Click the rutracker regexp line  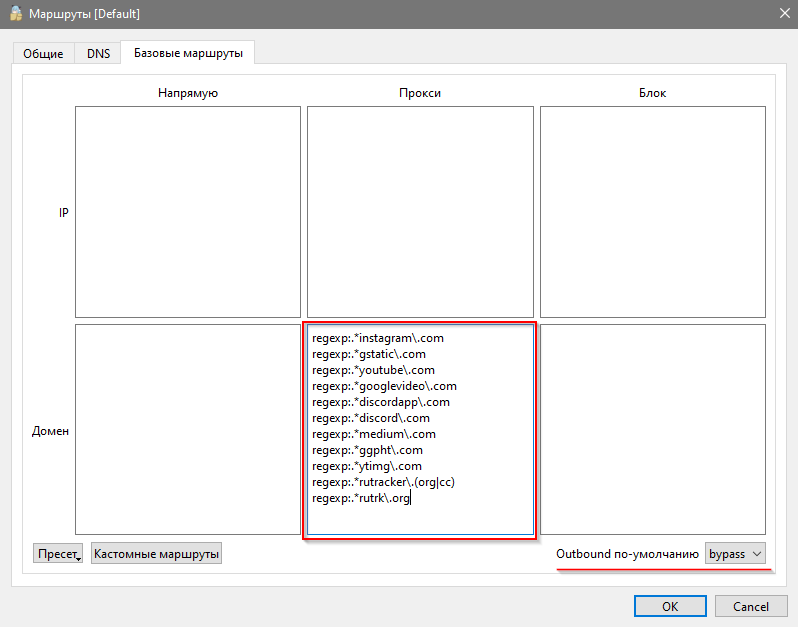tap(384, 482)
